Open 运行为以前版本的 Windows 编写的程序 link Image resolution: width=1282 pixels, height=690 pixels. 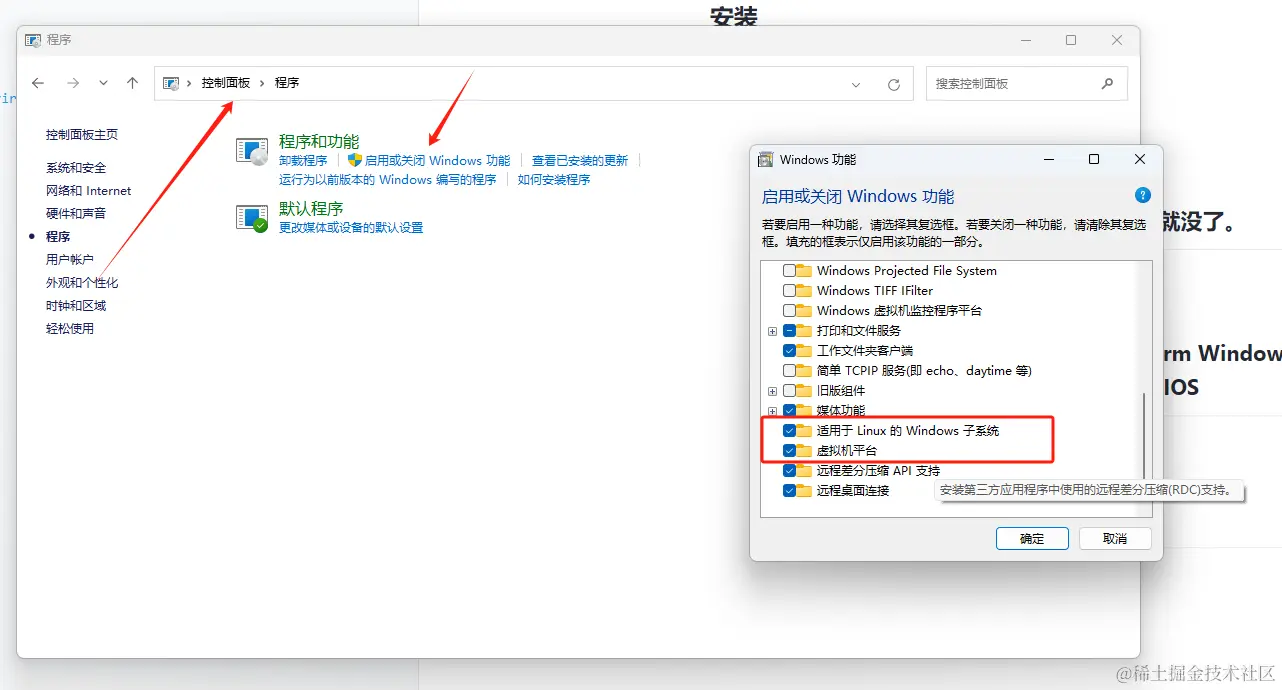point(388,180)
